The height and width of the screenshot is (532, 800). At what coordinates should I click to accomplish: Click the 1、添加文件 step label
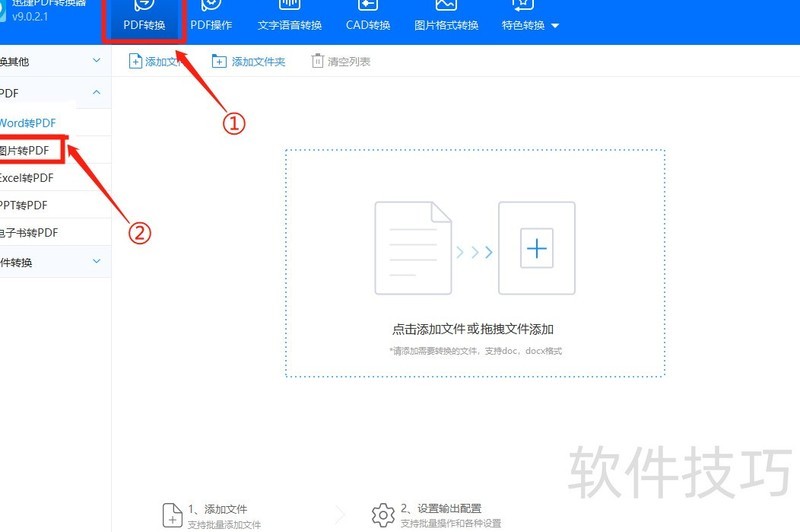coord(218,509)
